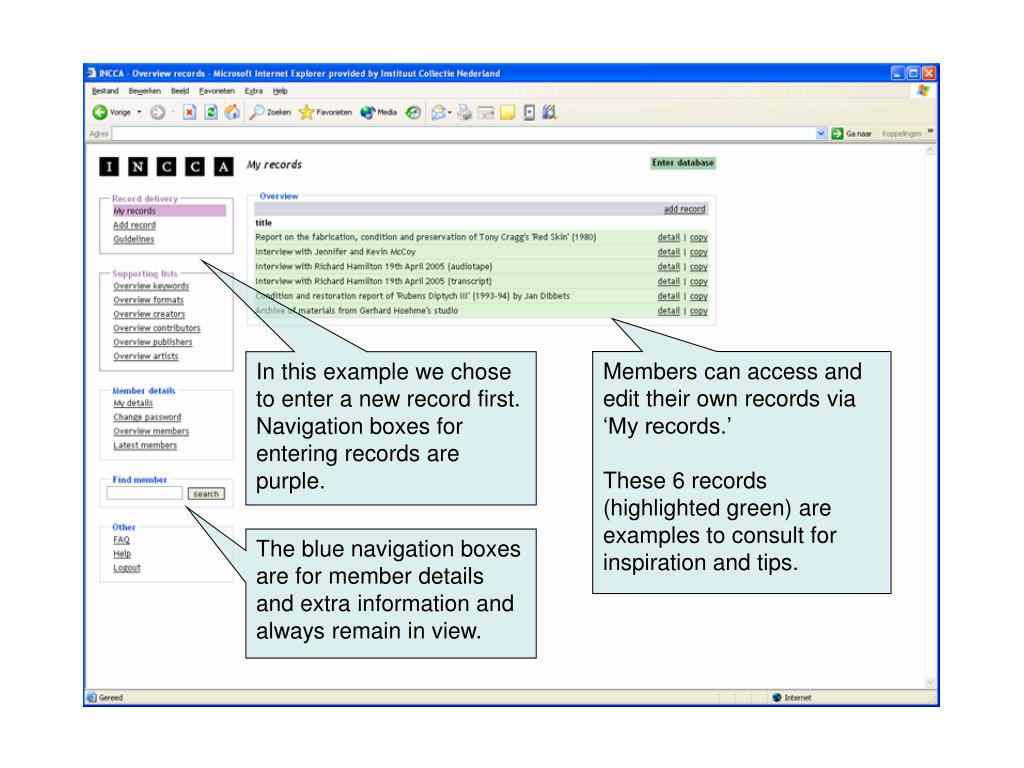
Task: Open the Vorige history dropdown arrow
Action: click(139, 112)
